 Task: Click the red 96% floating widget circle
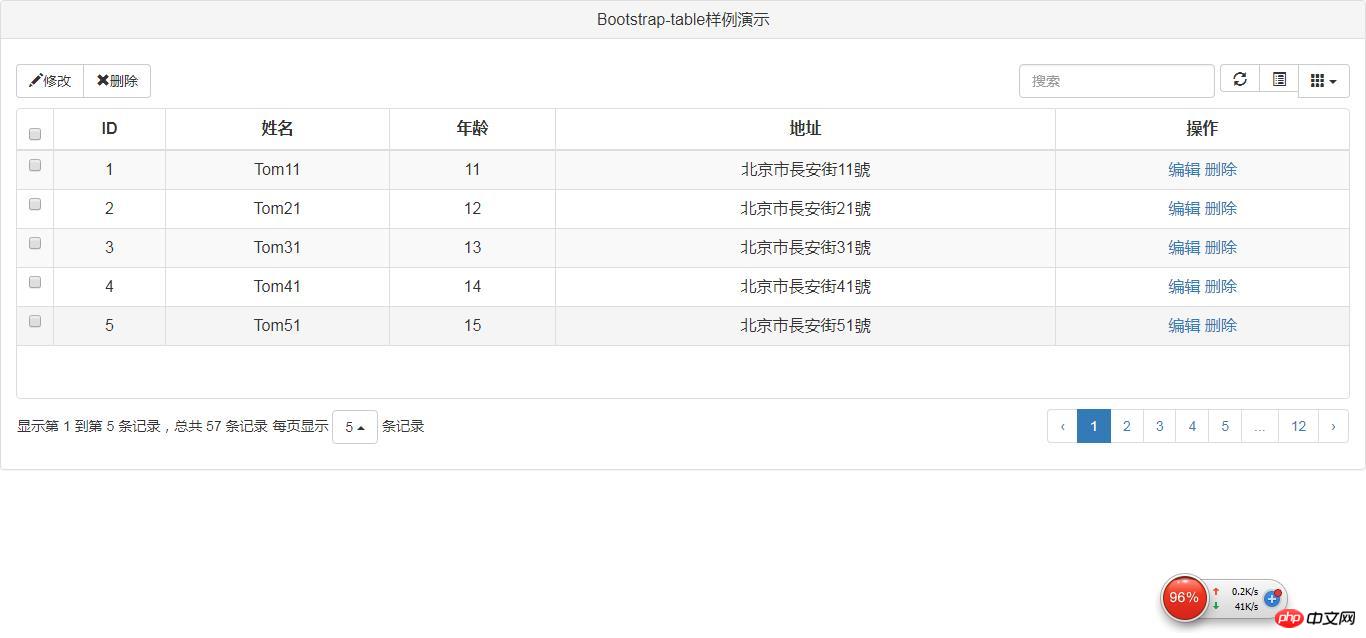1183,598
